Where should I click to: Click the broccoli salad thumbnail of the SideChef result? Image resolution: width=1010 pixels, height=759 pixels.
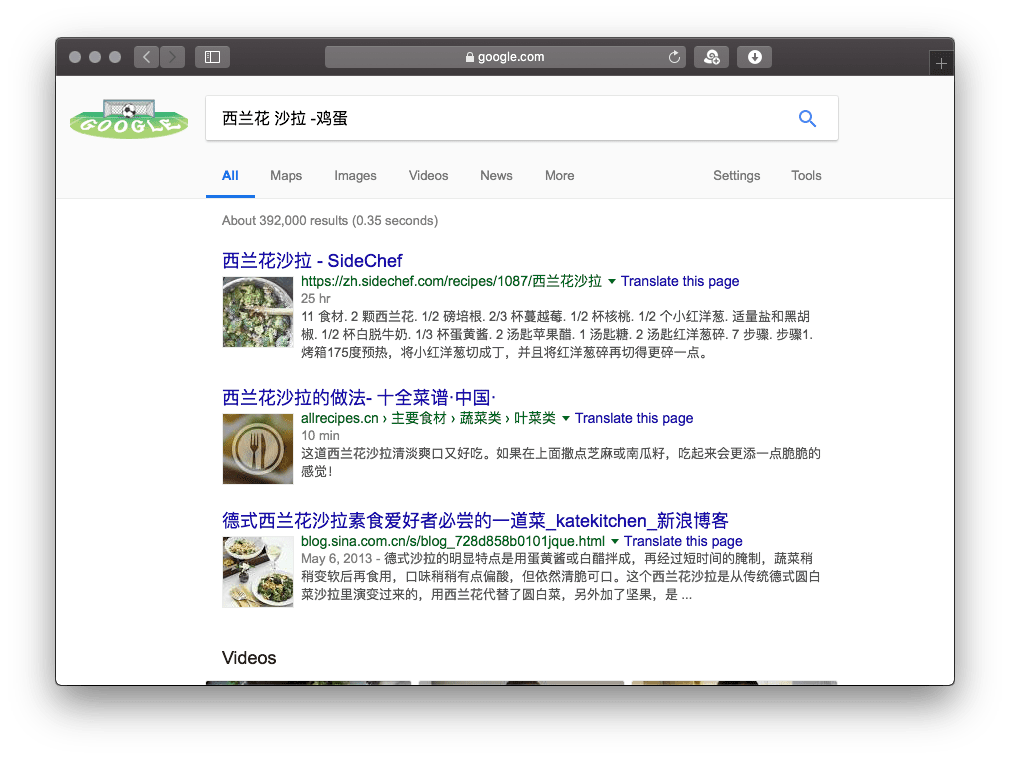pos(258,312)
